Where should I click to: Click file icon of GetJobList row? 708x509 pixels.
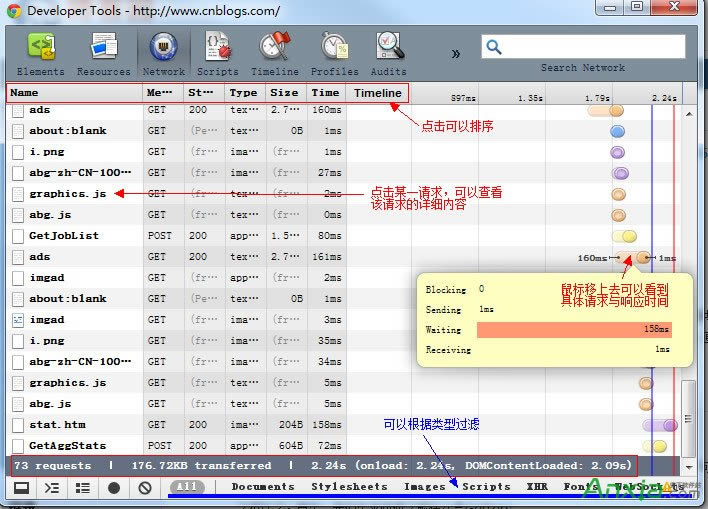(18, 236)
